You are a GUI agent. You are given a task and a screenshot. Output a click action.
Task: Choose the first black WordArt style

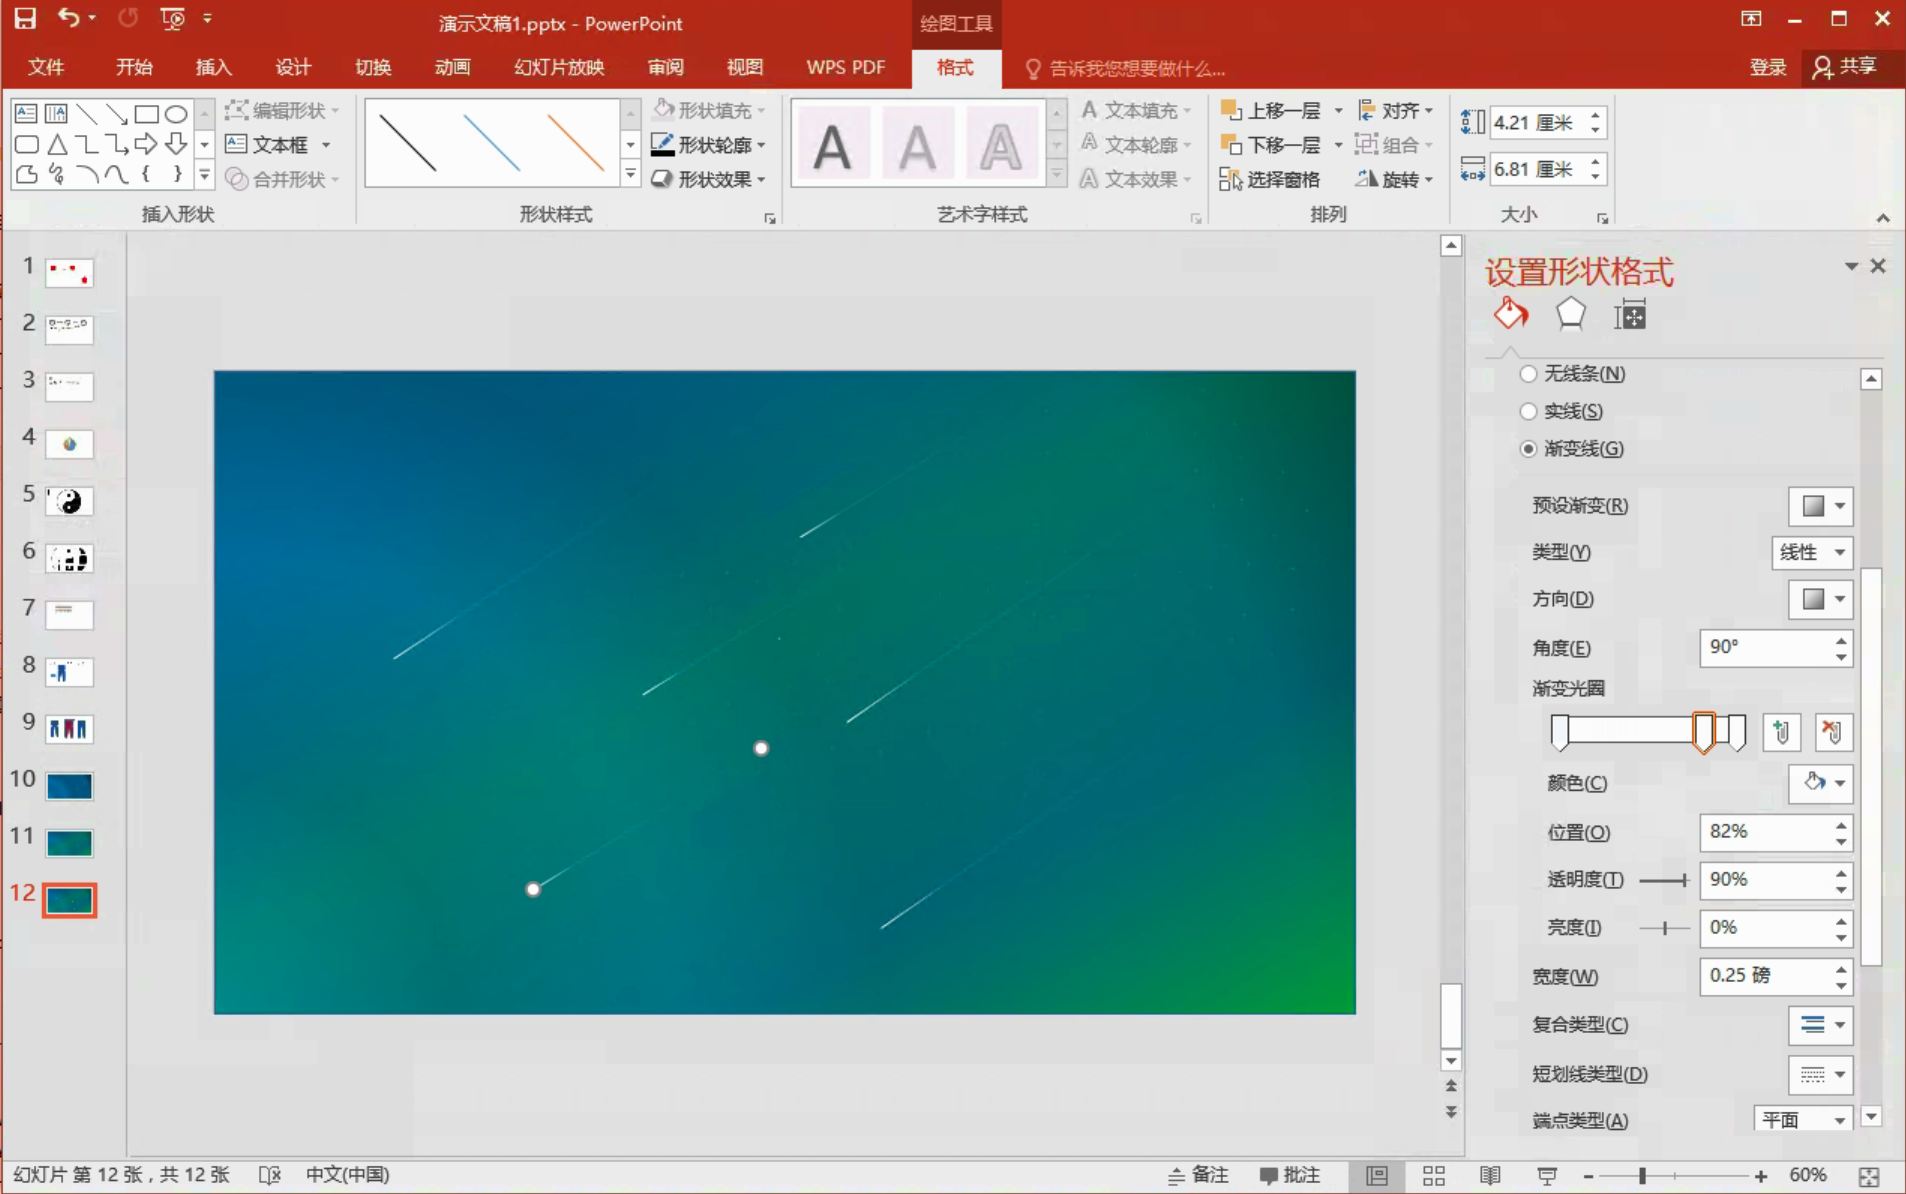832,145
